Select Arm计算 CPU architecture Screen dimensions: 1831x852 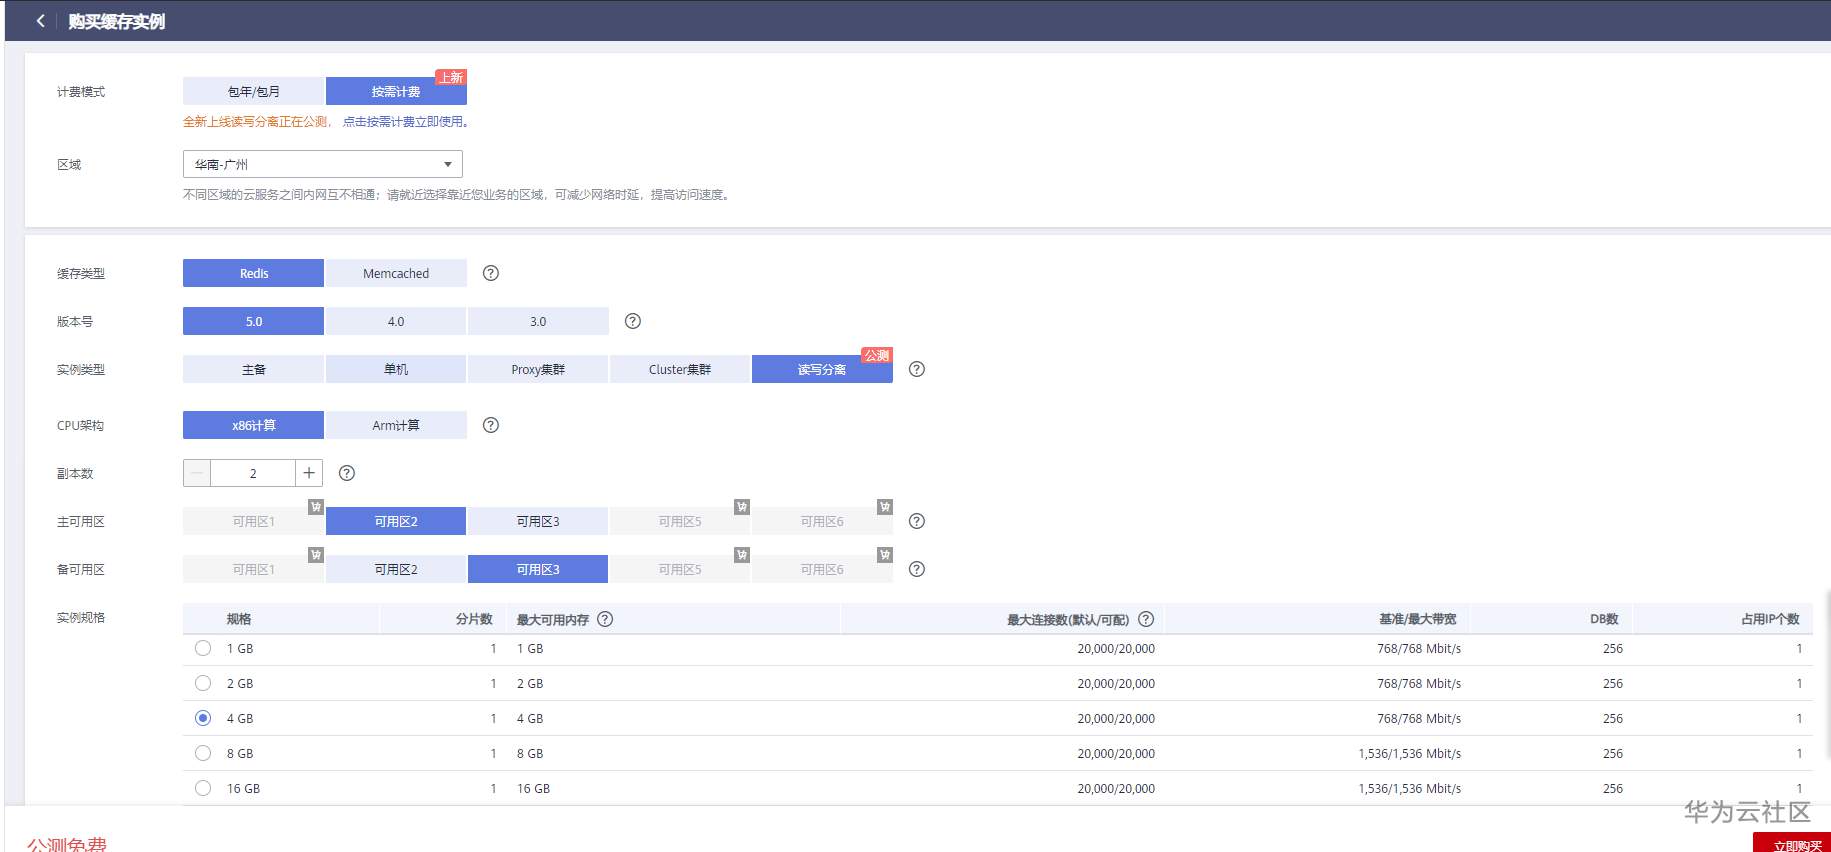click(396, 425)
